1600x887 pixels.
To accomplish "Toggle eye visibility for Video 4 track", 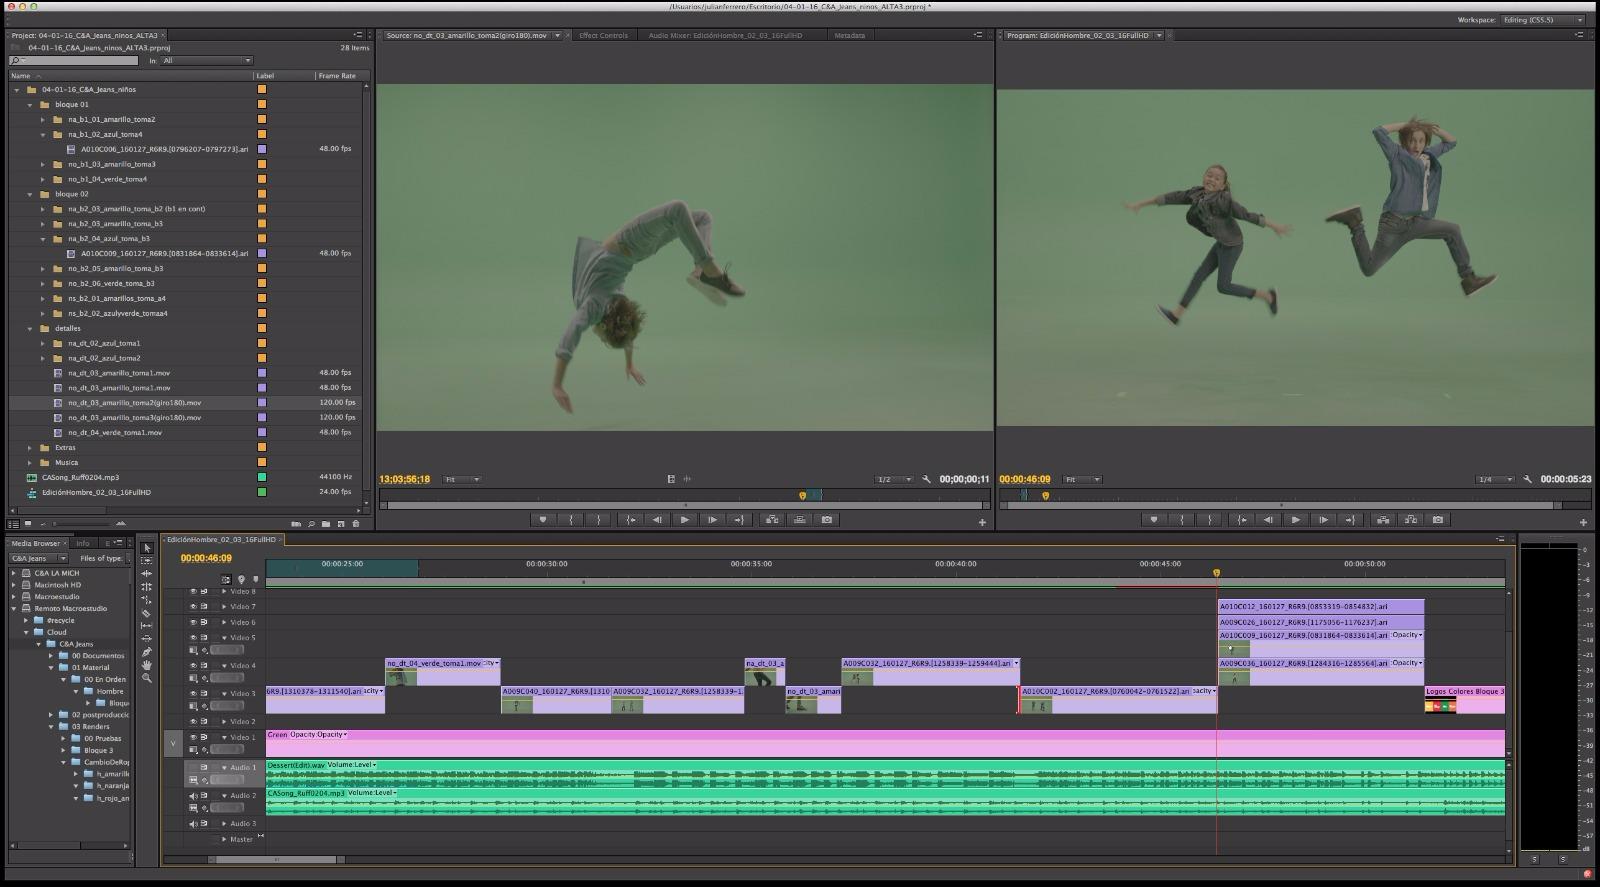I will 193,665.
